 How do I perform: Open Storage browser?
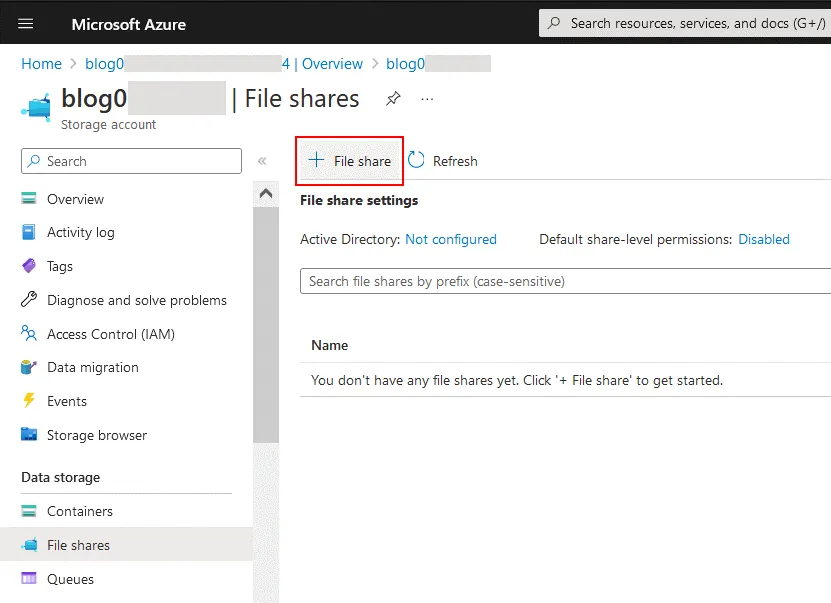[x=96, y=435]
